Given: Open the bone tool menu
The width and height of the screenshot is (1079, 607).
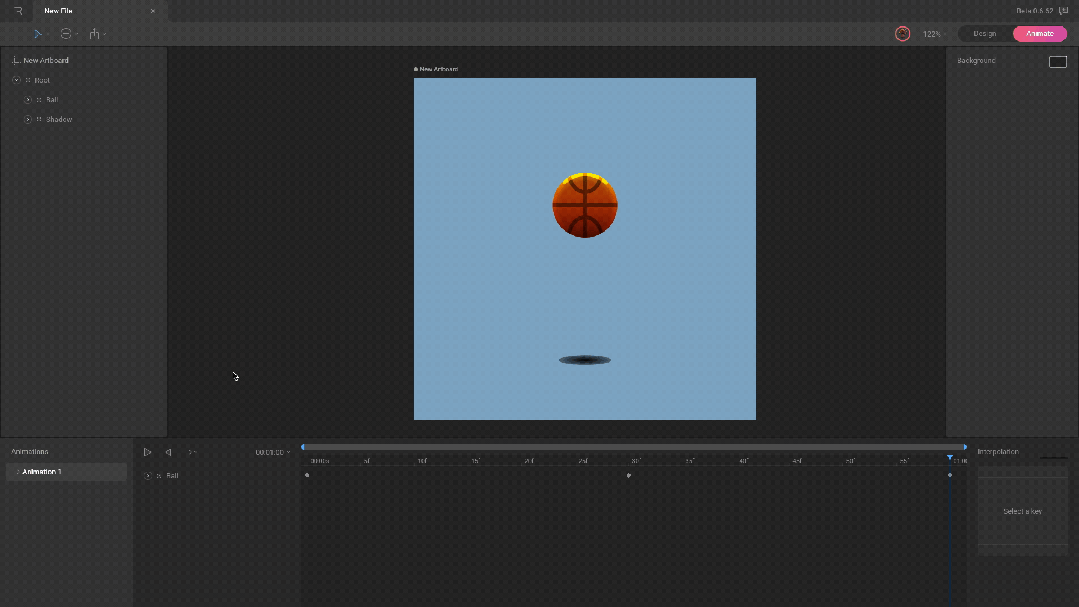Looking at the screenshot, I should click(x=96, y=34).
